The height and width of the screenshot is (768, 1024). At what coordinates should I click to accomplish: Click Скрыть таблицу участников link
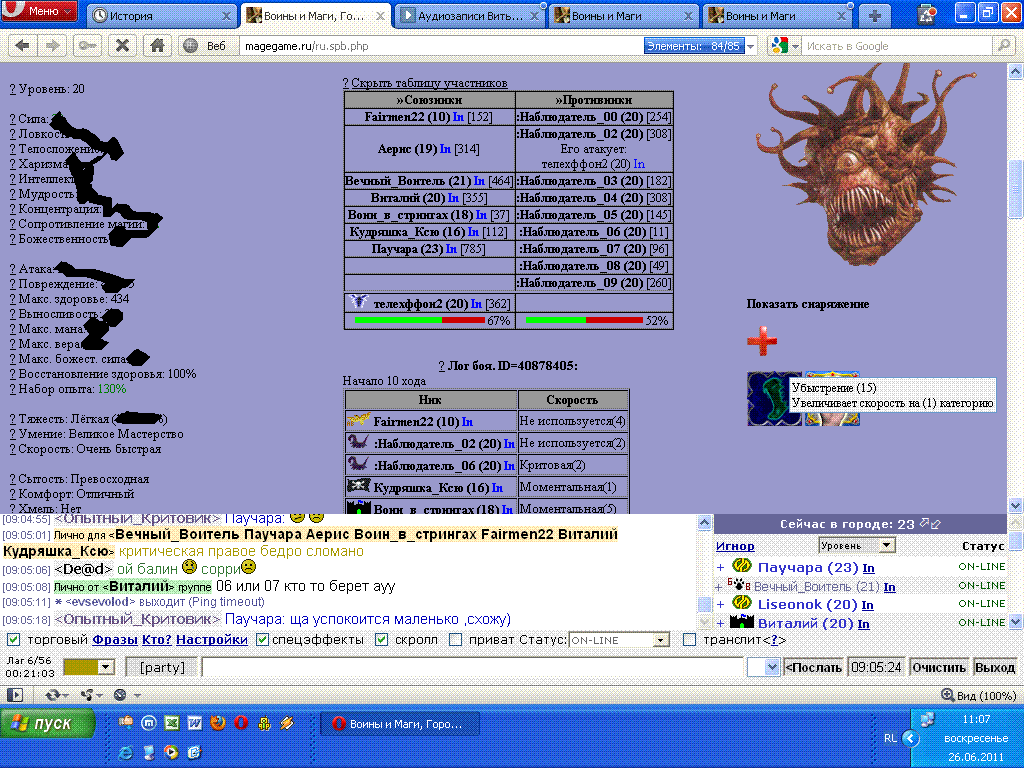click(x=429, y=83)
